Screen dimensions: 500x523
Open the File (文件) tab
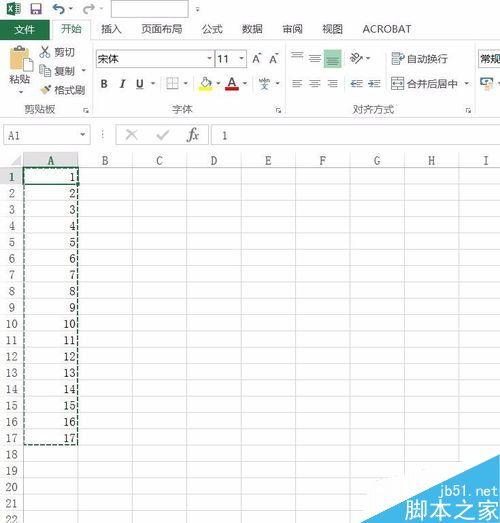coord(25,30)
